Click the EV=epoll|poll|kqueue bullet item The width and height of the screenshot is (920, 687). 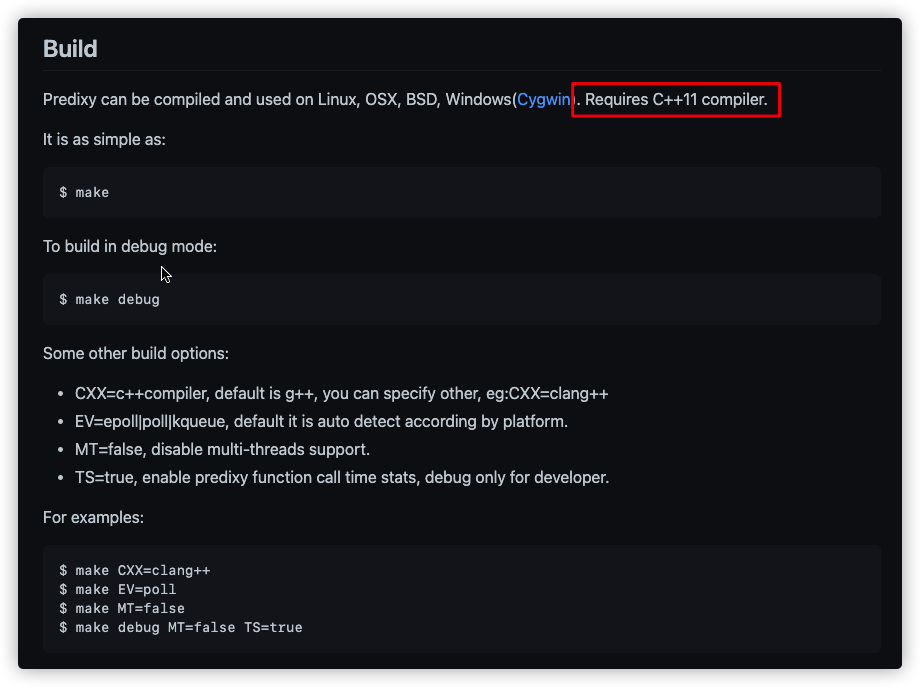point(321,422)
